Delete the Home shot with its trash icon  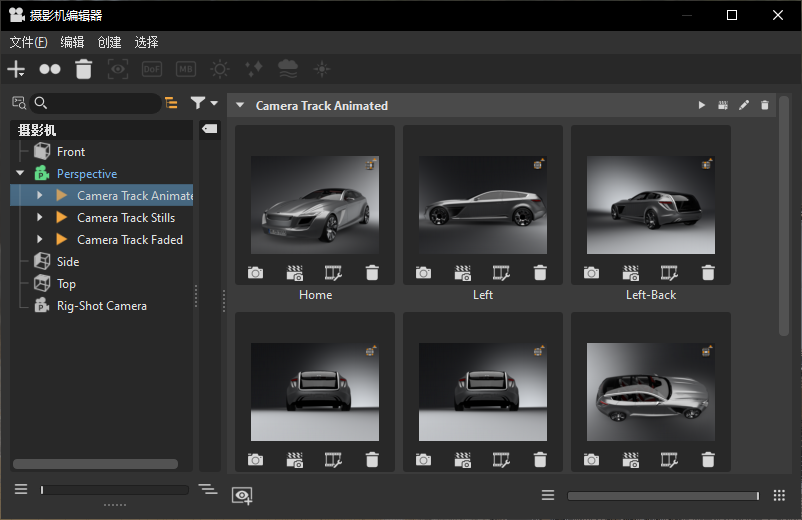[372, 273]
